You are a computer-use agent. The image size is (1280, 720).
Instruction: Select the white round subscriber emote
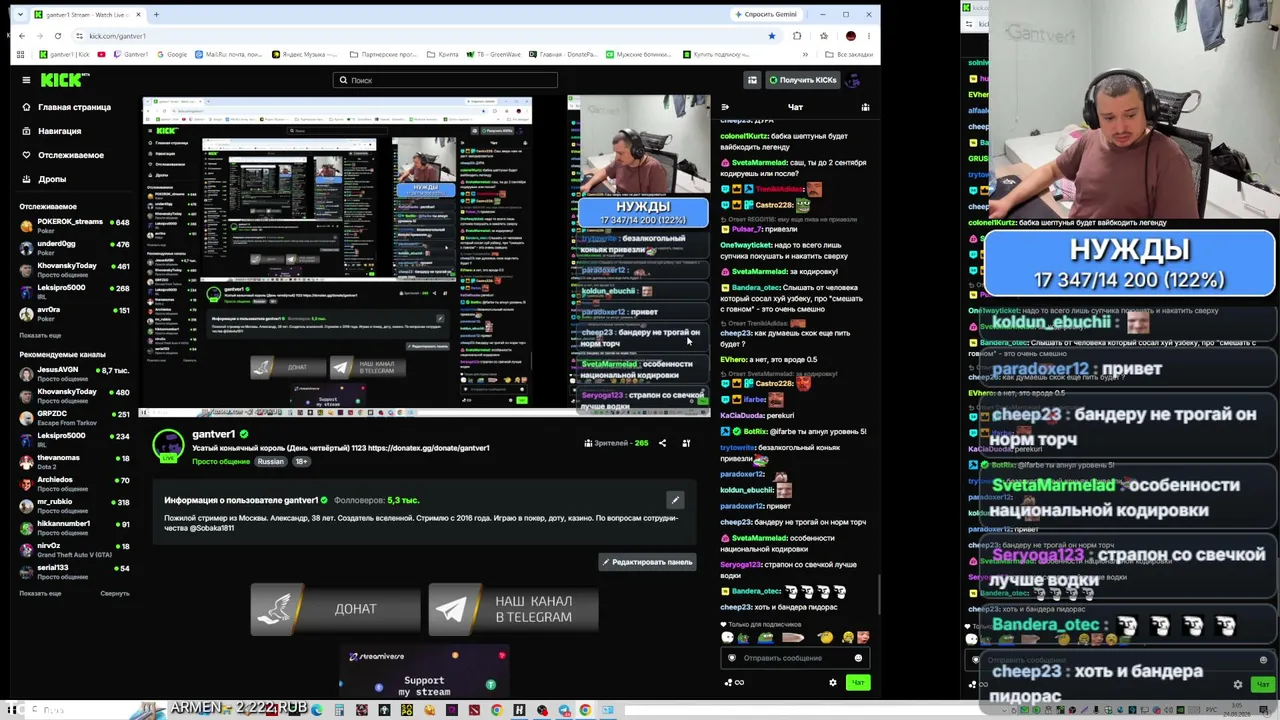727,637
